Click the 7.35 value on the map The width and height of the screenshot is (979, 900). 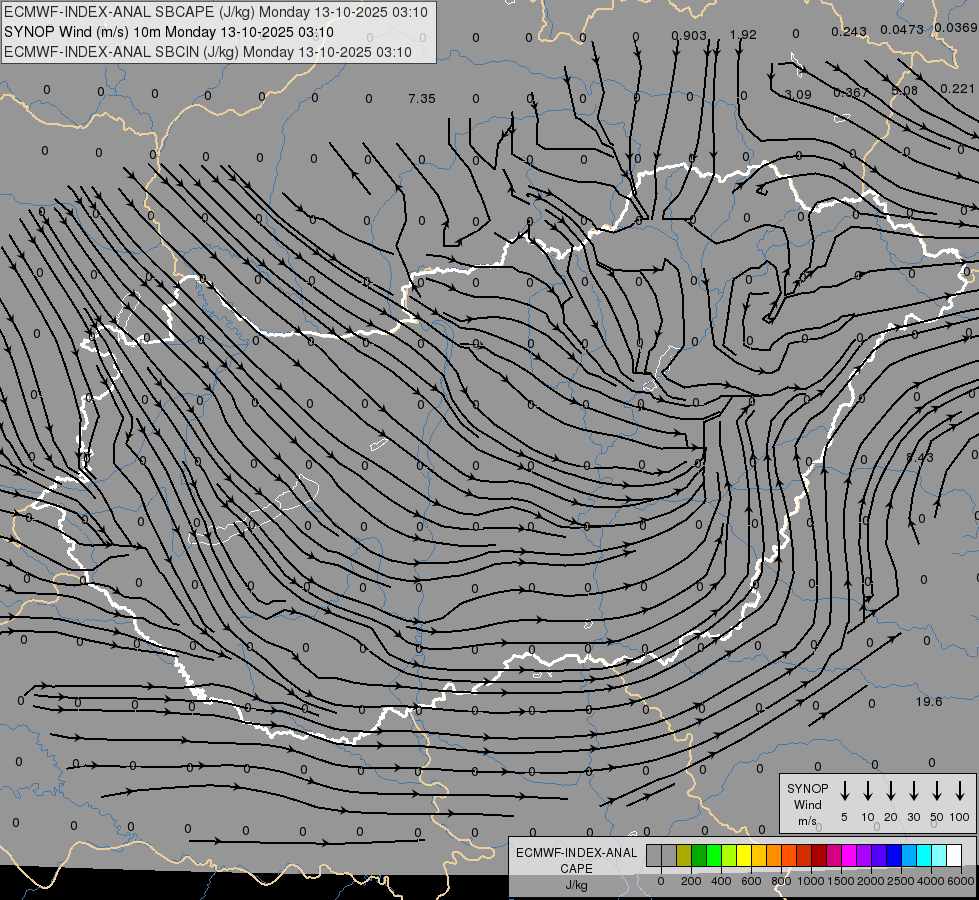pos(422,98)
